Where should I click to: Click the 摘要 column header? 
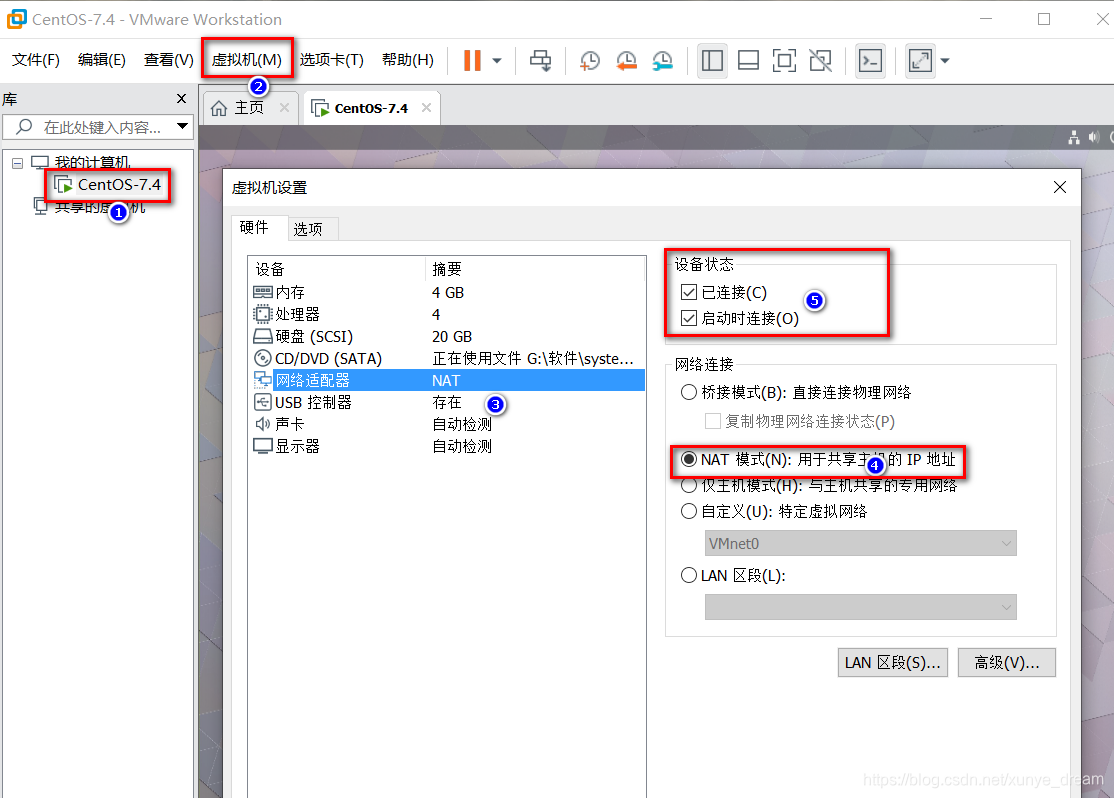click(x=535, y=269)
